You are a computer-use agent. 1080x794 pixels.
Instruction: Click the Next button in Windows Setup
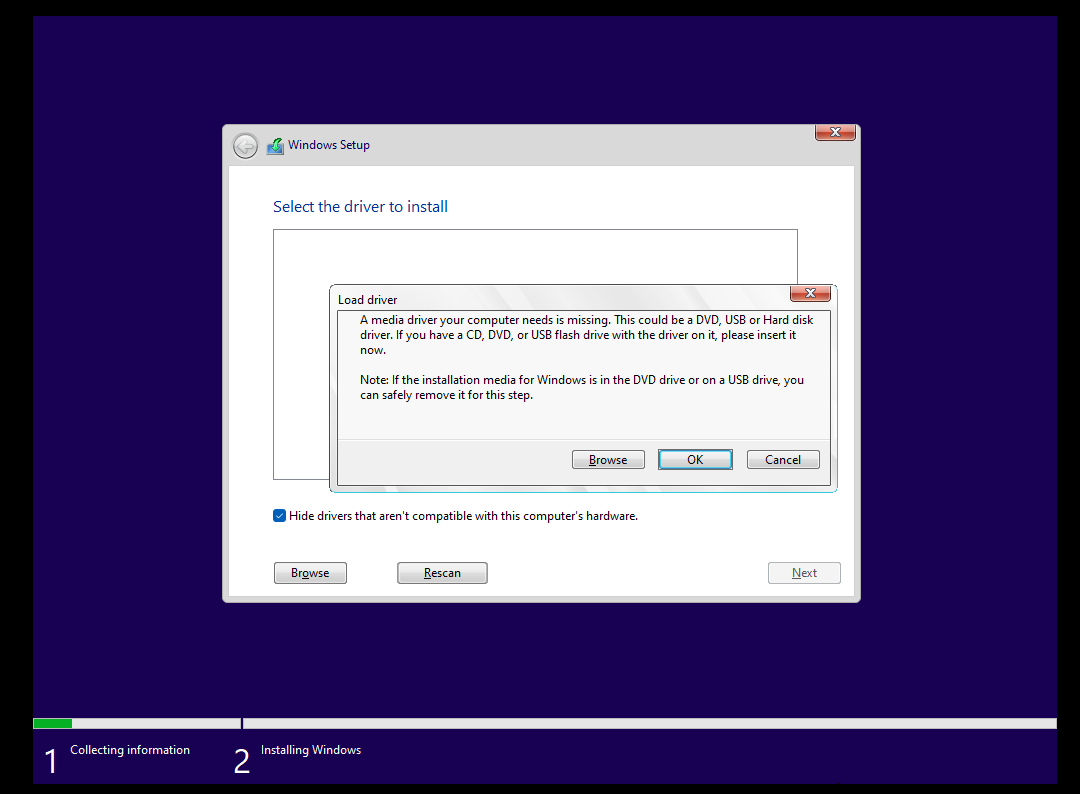point(804,573)
